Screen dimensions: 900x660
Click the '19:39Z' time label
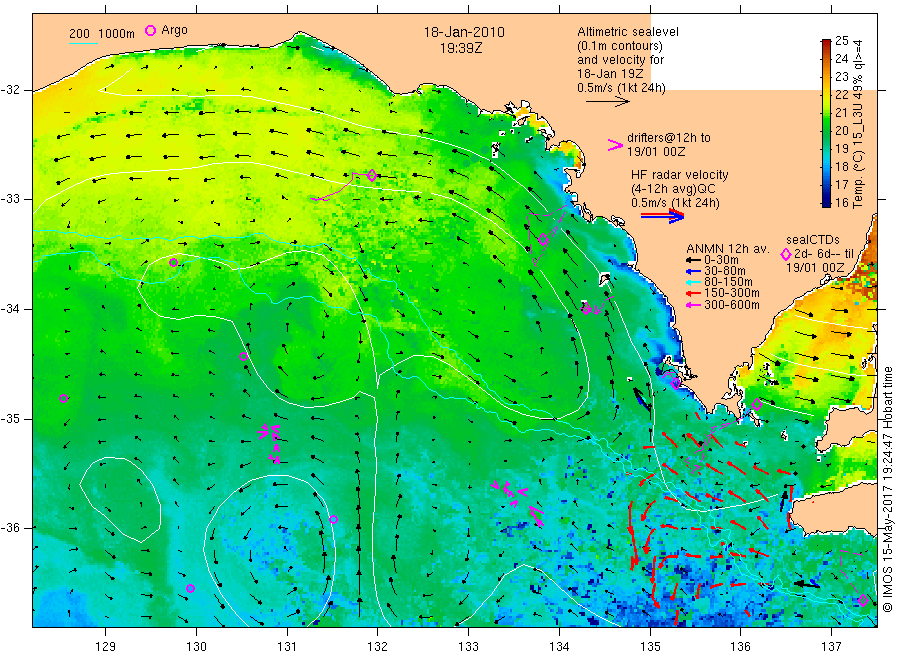point(461,48)
